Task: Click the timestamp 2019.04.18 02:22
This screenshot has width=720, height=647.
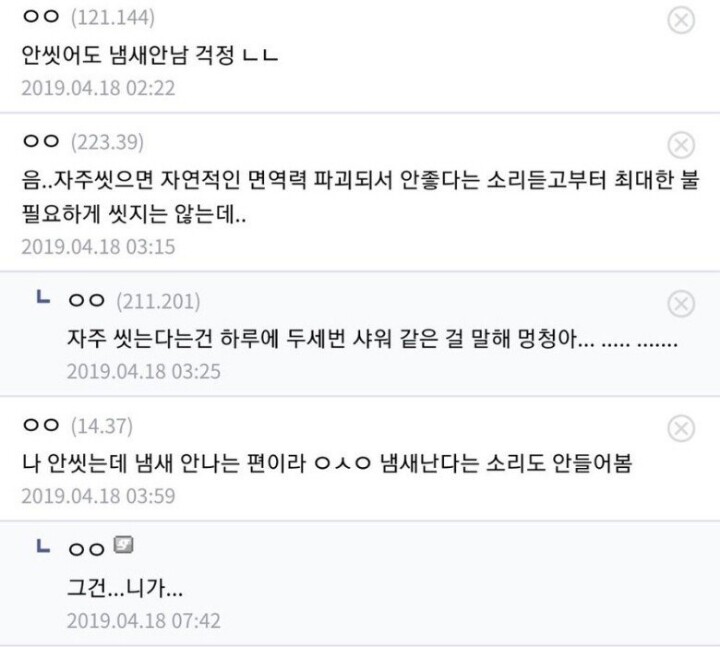Action: [x=98, y=87]
